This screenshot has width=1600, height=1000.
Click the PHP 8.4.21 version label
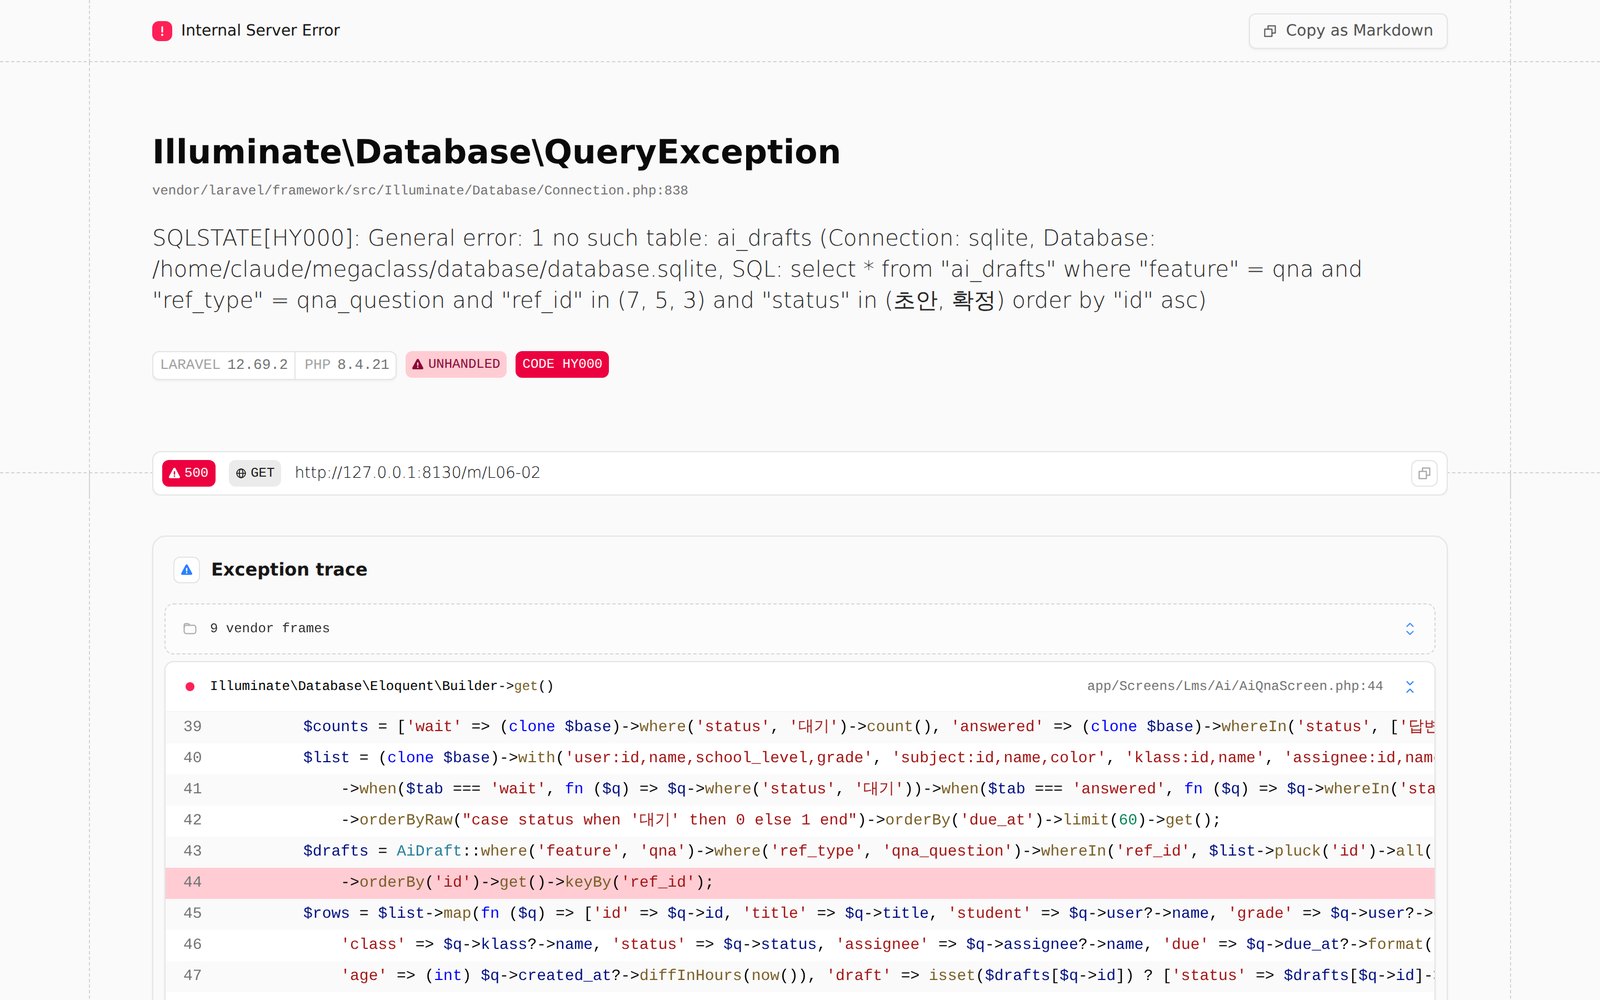click(346, 365)
